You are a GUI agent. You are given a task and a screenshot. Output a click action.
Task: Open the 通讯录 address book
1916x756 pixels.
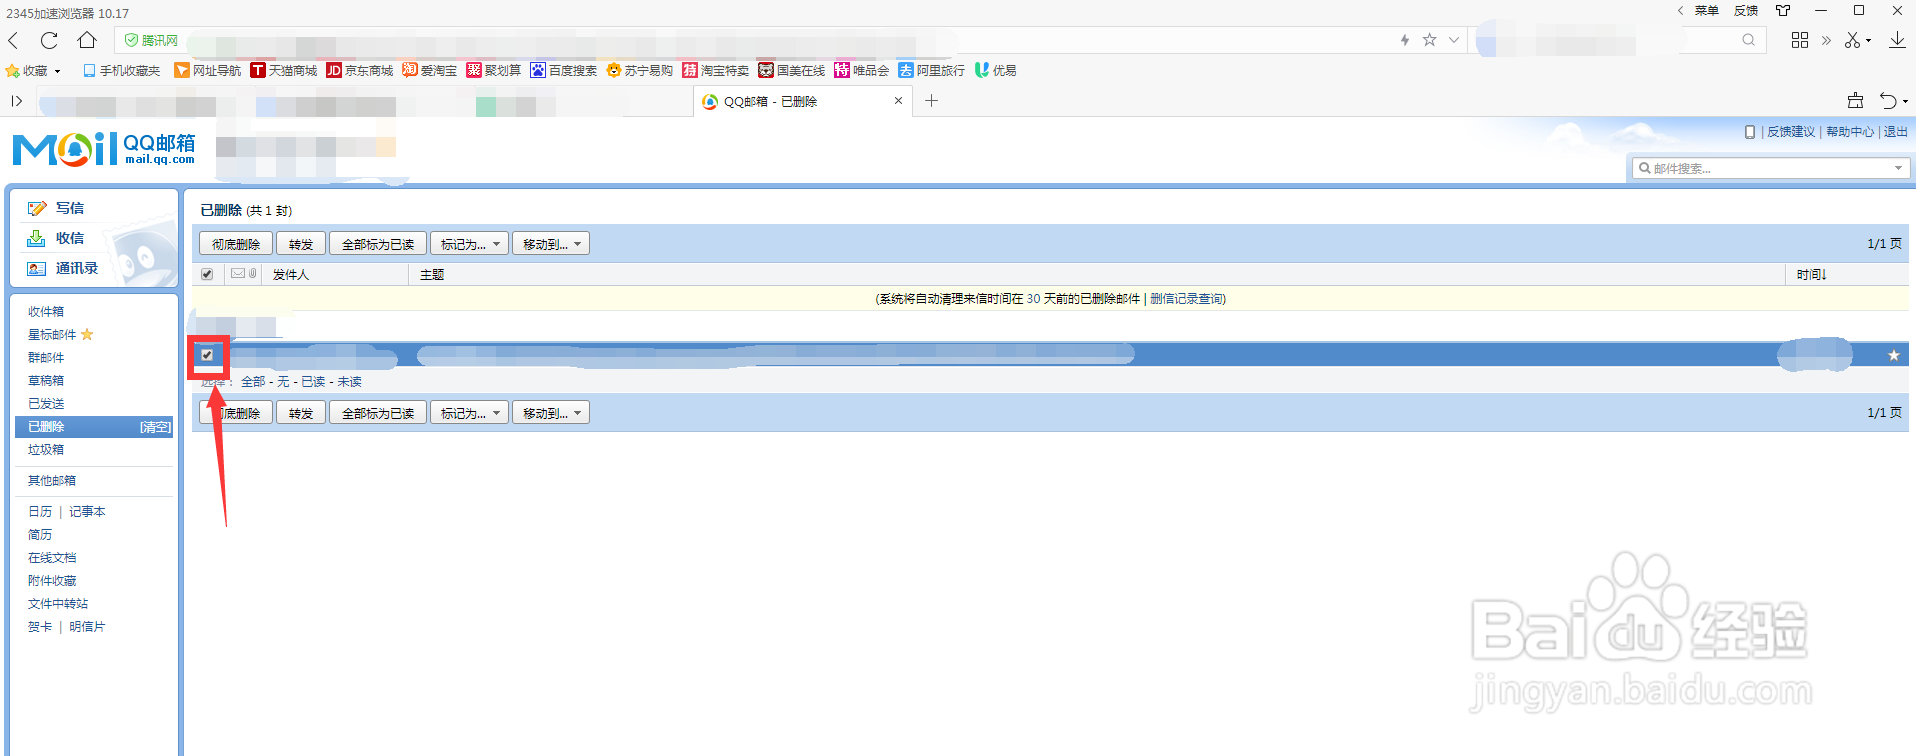click(76, 268)
